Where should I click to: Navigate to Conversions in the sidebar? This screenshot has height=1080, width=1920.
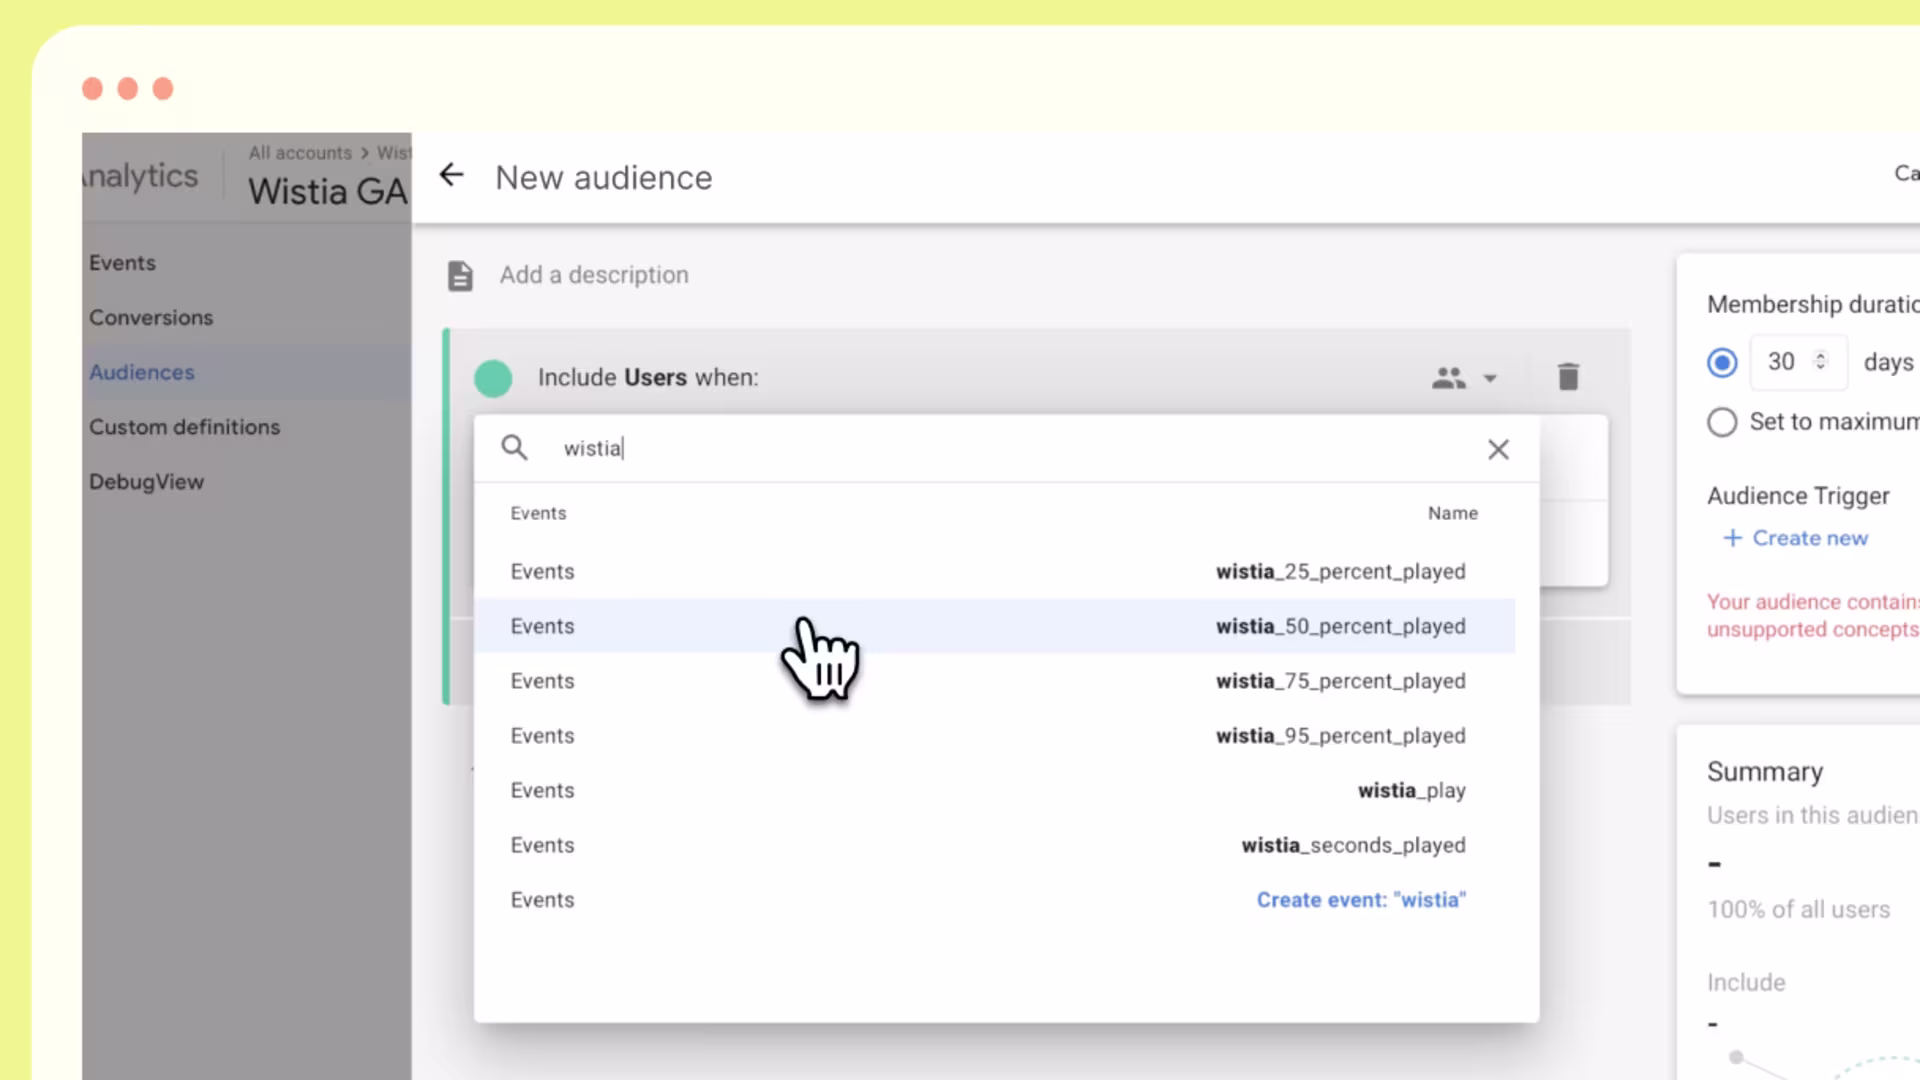(151, 317)
